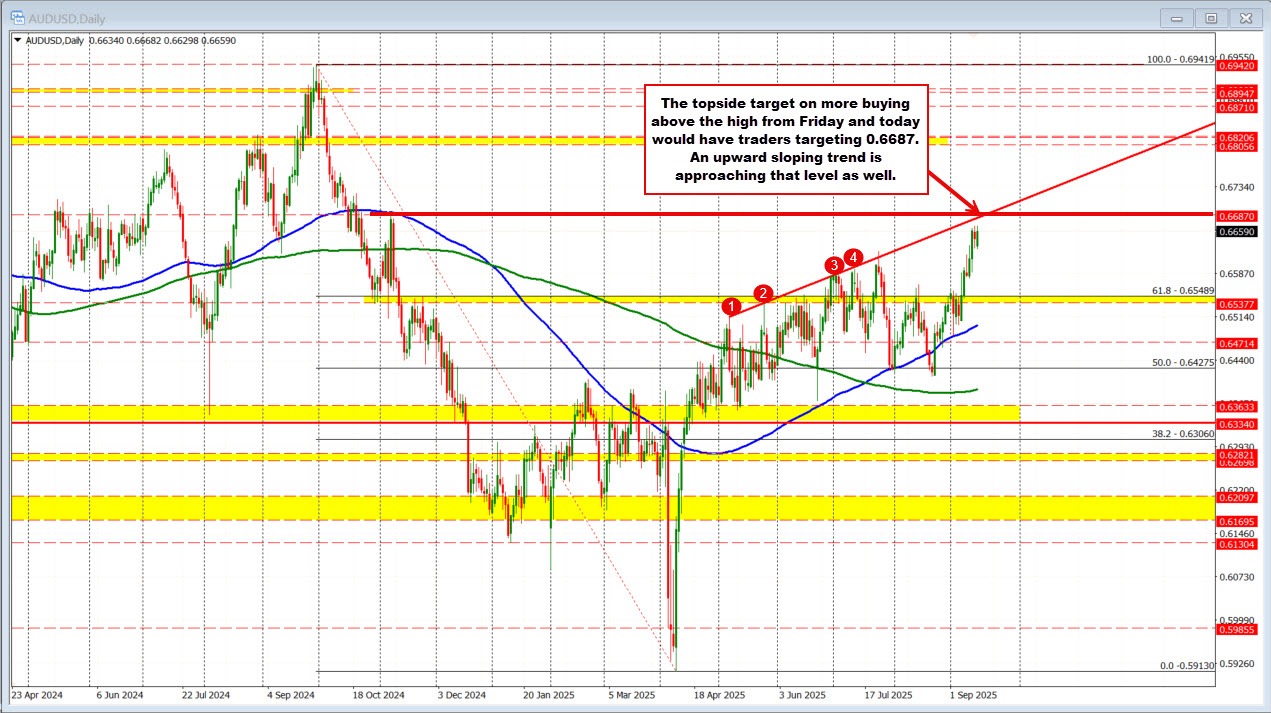Click the 23 Apr 2024 date label
1271x713 pixels.
(36, 693)
